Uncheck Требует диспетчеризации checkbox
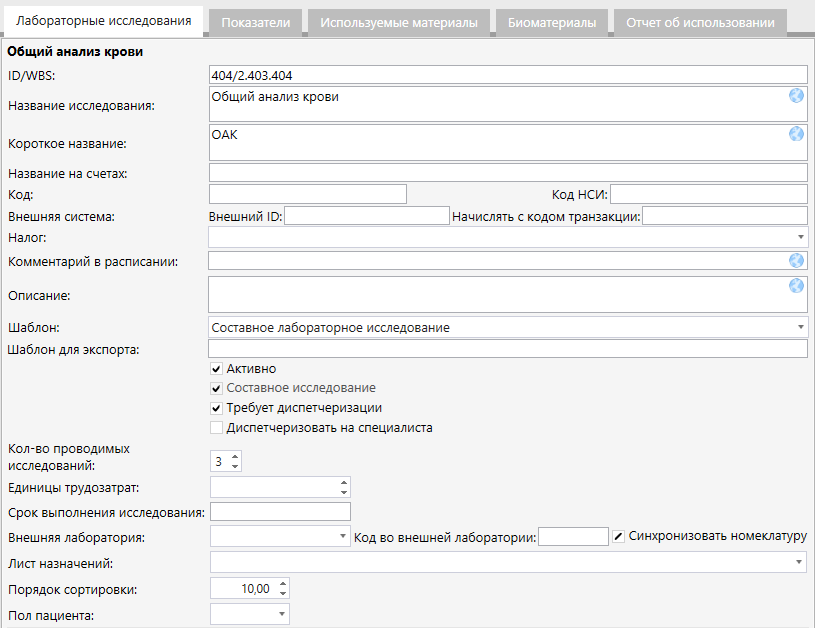Image resolution: width=815 pixels, height=628 pixels. (216, 408)
